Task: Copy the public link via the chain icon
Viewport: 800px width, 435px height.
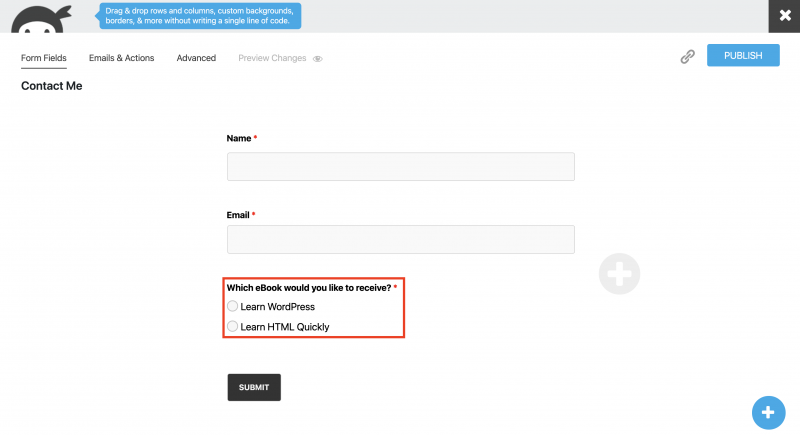Action: [x=687, y=57]
